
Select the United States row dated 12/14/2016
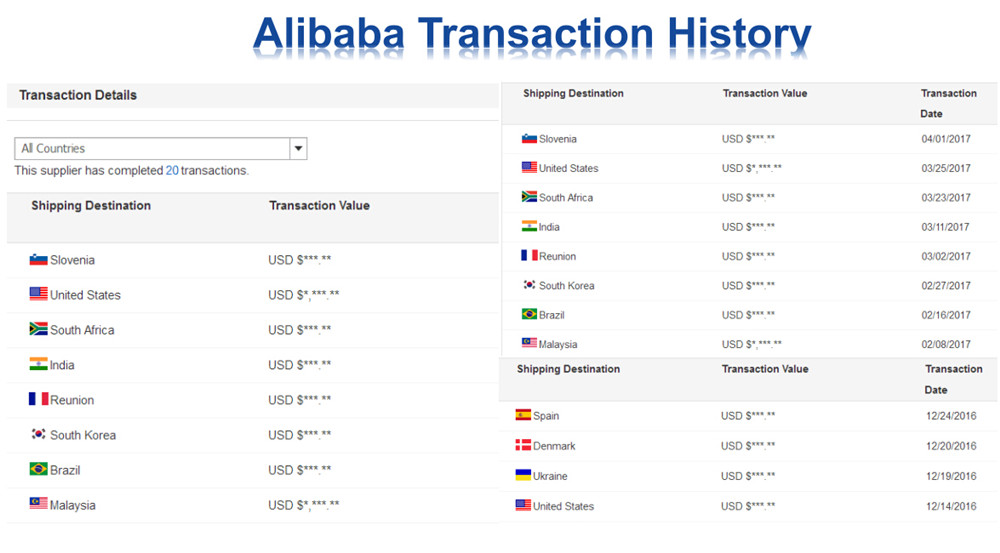click(748, 506)
